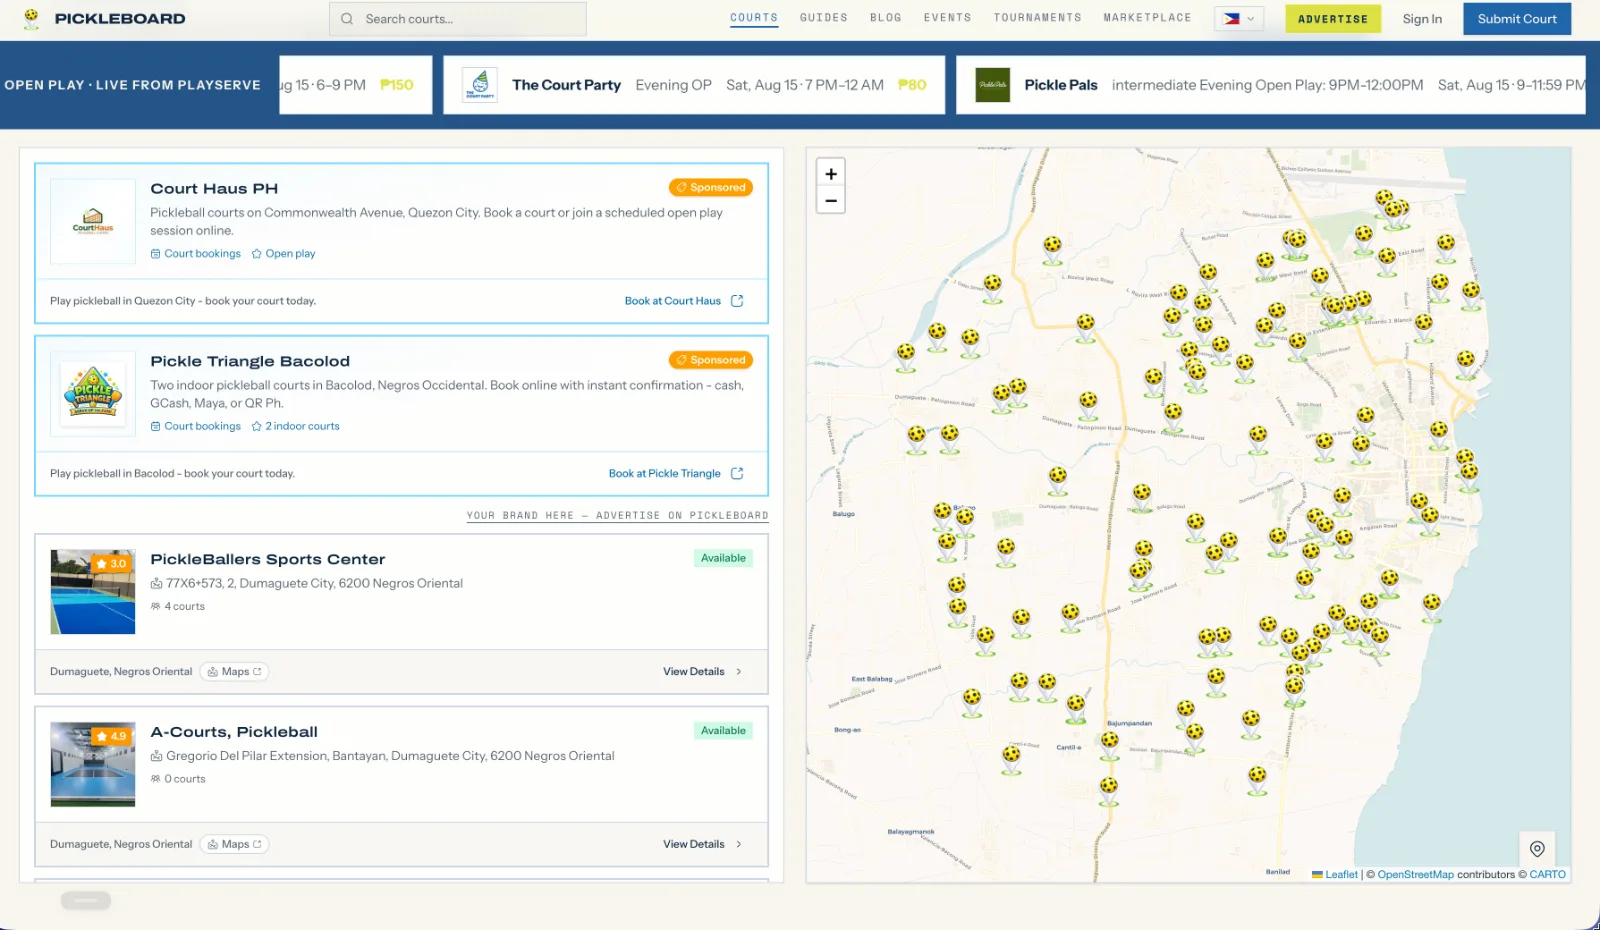Click Pickle Pals open play card
This screenshot has height=930, width=1600.
(x=1271, y=85)
